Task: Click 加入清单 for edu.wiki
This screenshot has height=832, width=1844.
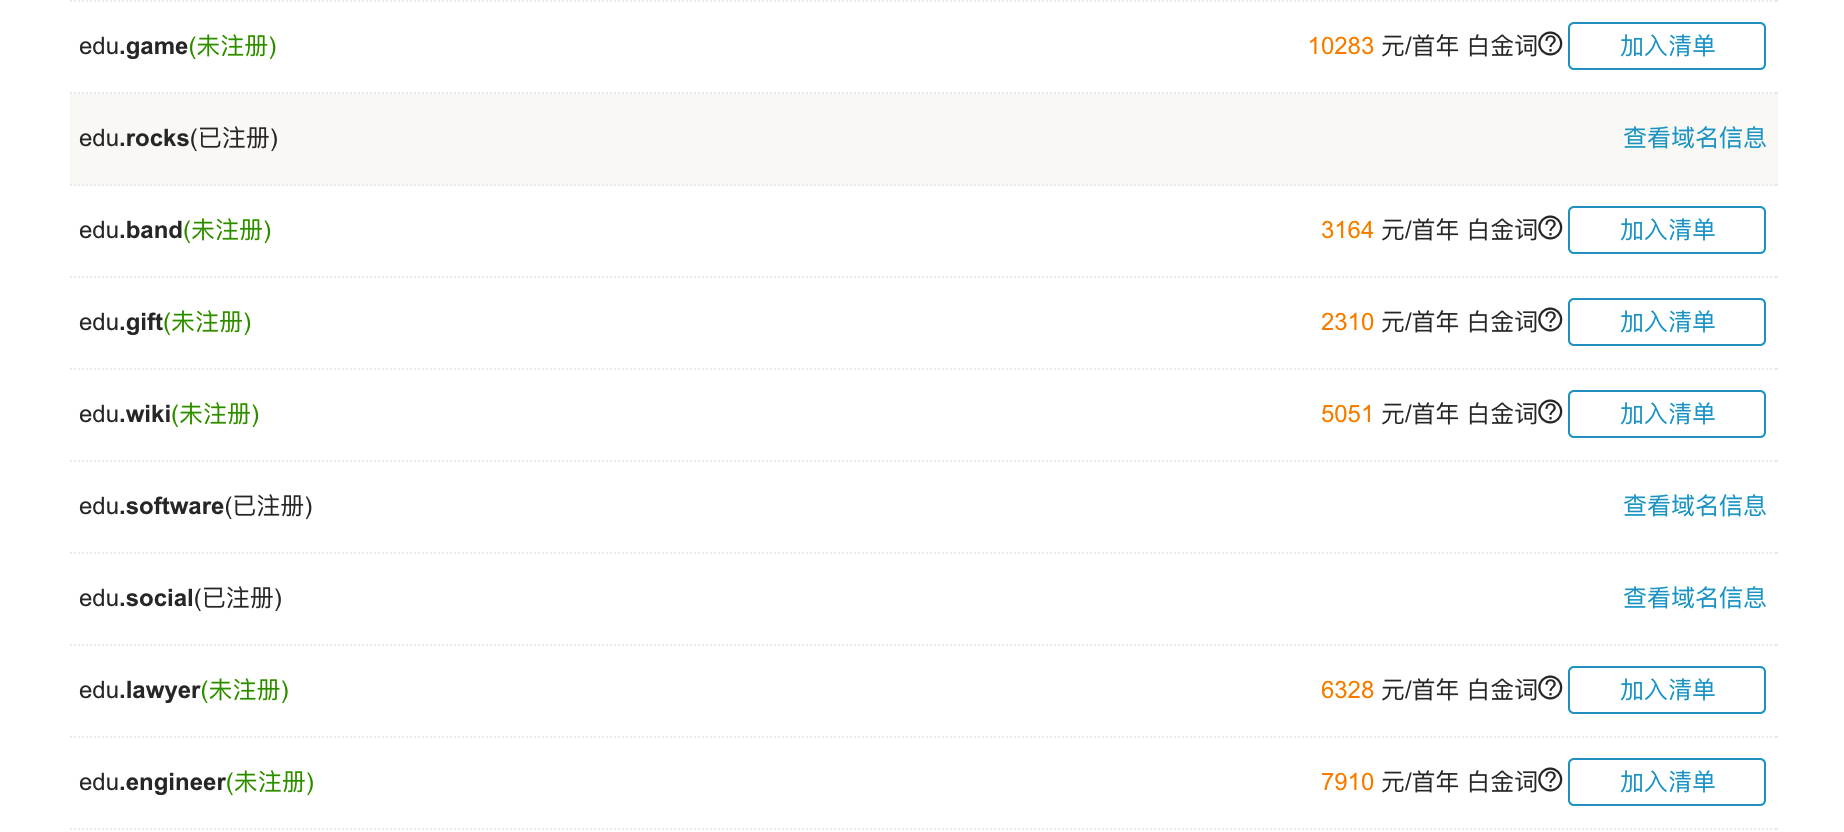Action: tap(1667, 414)
